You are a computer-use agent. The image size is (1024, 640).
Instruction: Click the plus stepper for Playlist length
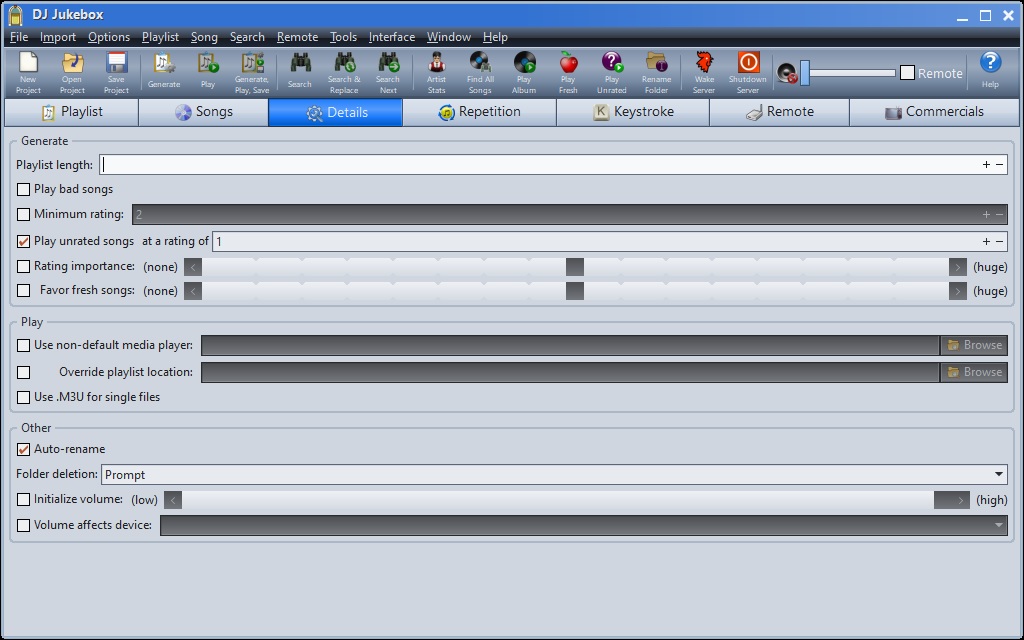986,165
